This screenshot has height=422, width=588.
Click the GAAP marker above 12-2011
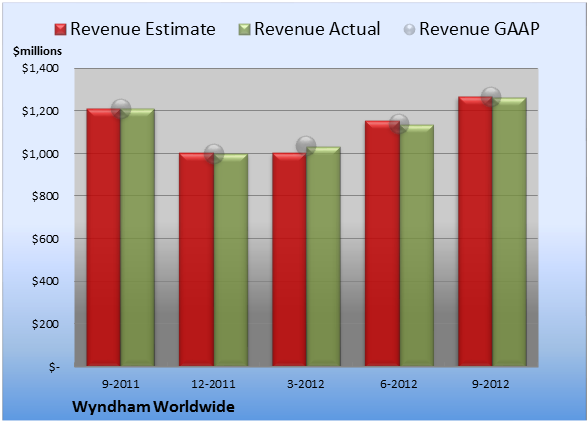point(214,154)
